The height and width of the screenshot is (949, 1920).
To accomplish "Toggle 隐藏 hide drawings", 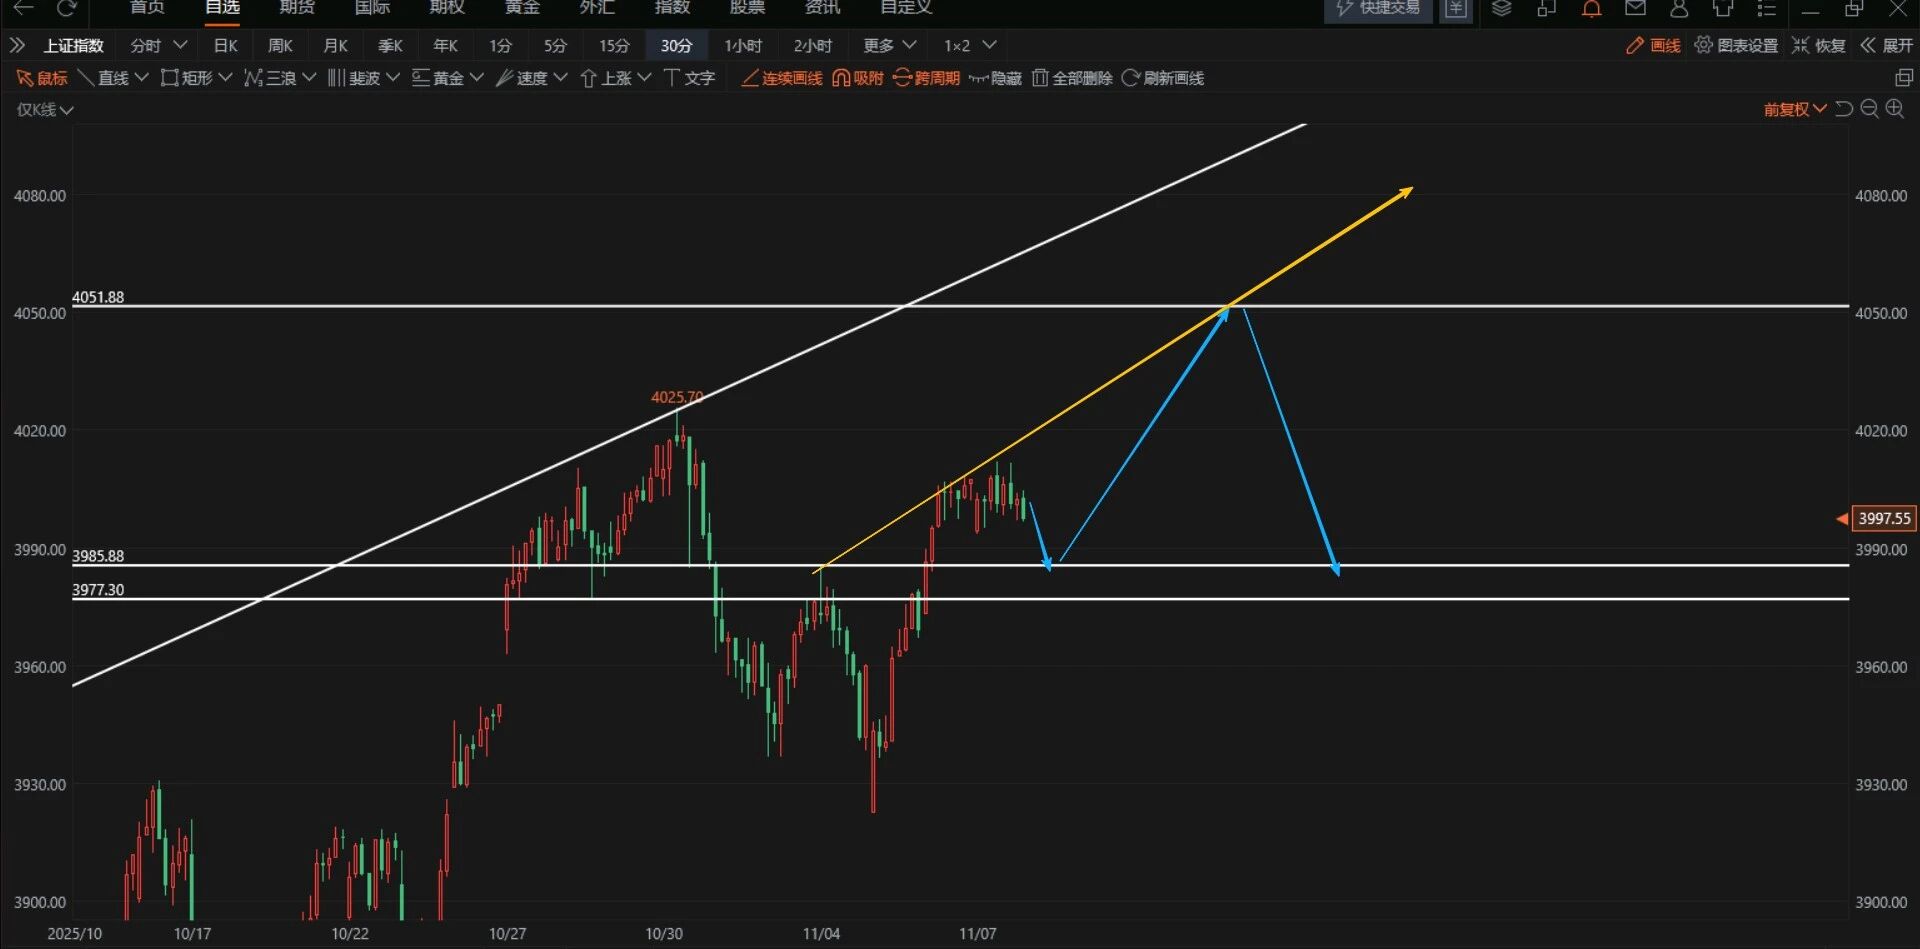I will [995, 78].
